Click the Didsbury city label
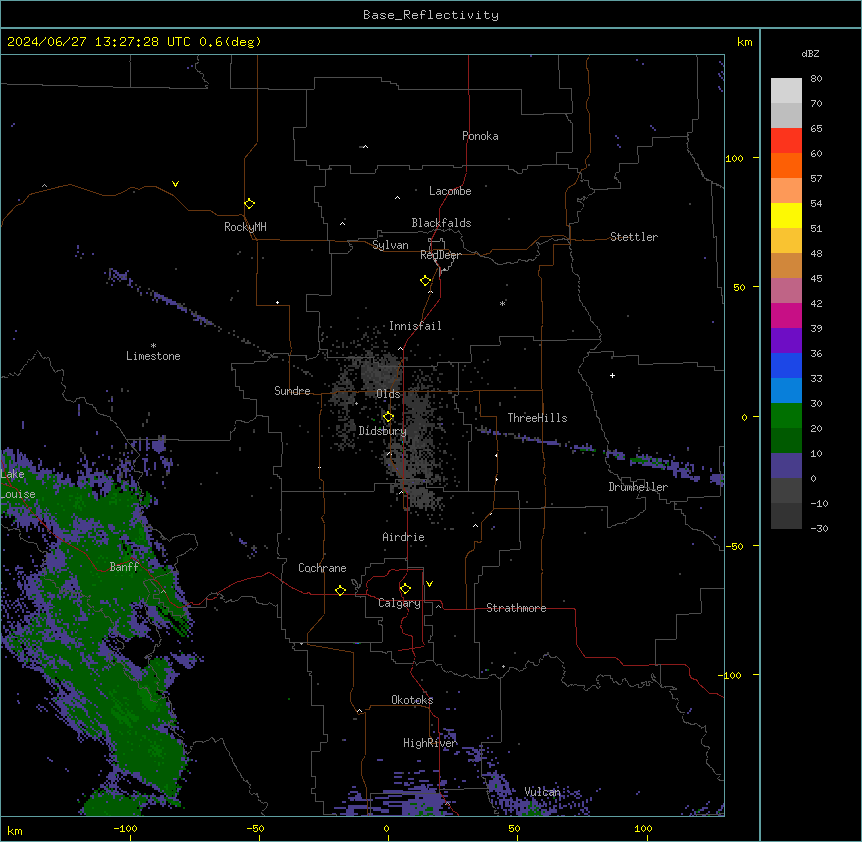 [x=383, y=431]
